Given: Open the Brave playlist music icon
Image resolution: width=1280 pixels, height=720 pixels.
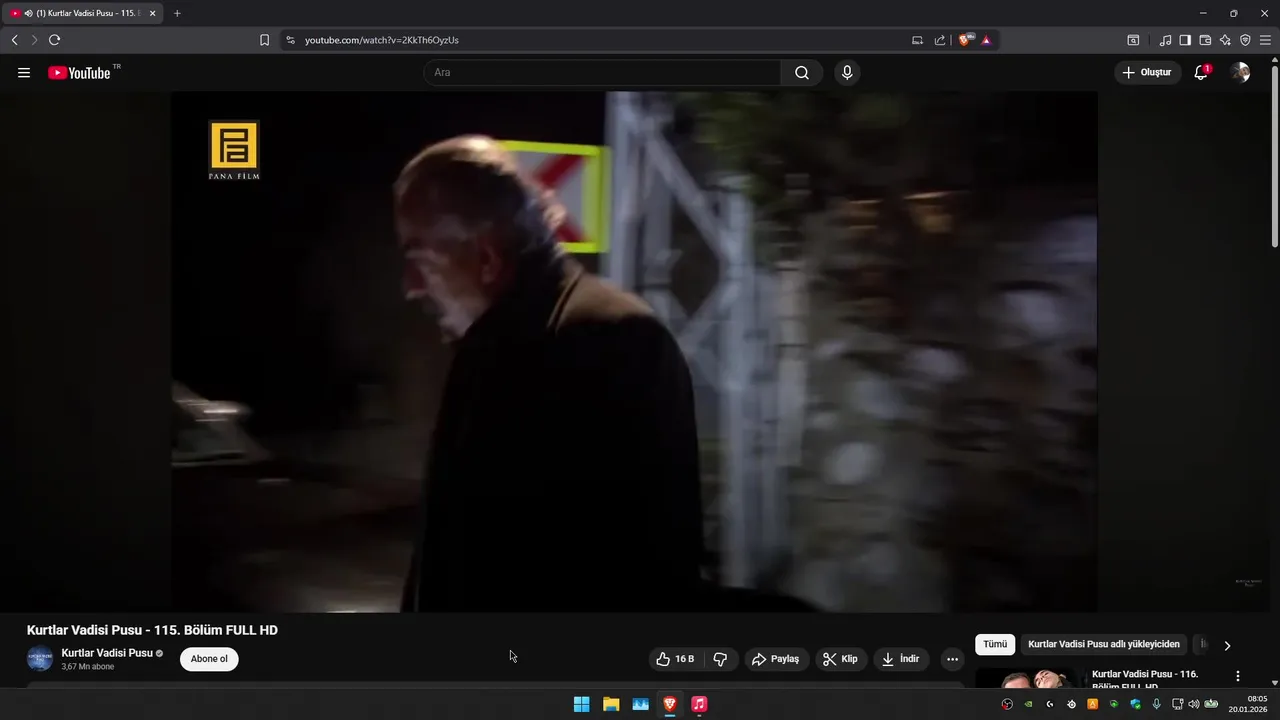Looking at the screenshot, I should [1165, 40].
